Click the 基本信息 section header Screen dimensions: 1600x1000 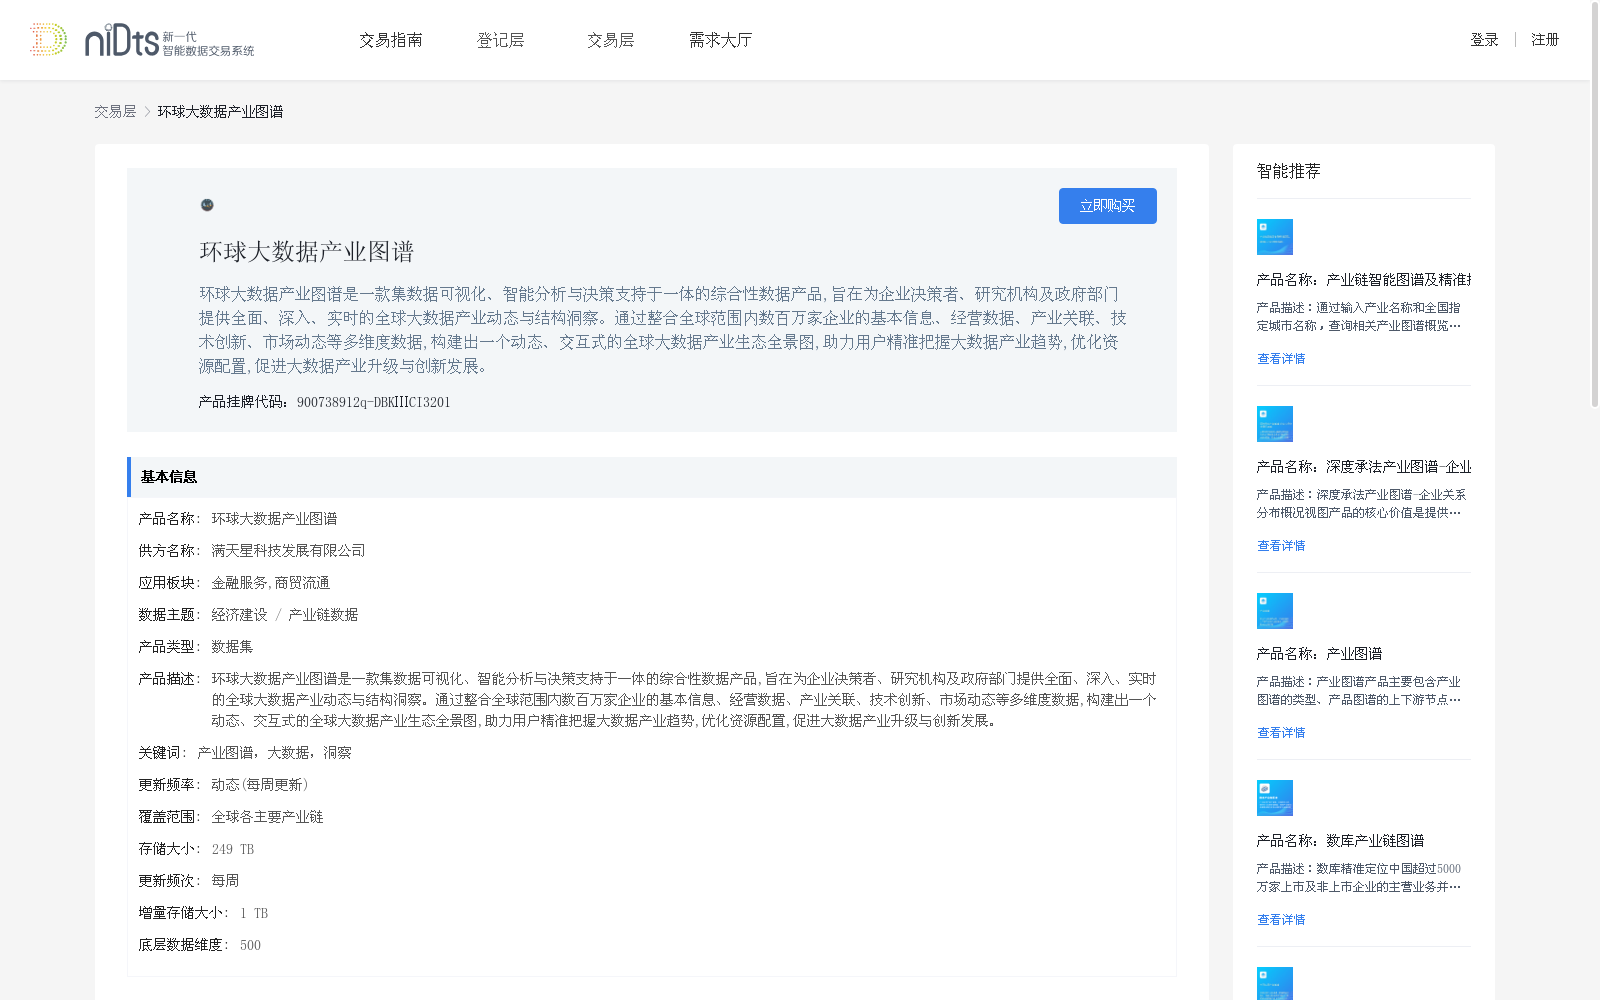[652, 477]
